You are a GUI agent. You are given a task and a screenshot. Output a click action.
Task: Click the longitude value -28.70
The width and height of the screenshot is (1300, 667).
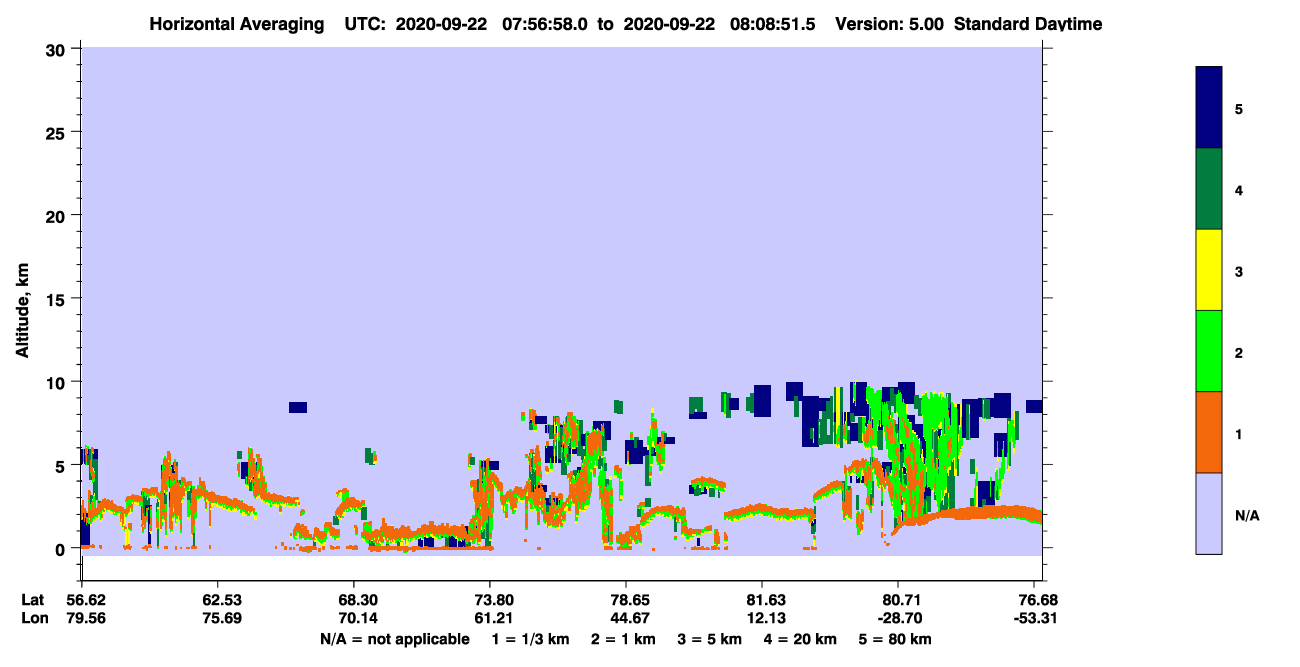point(899,618)
